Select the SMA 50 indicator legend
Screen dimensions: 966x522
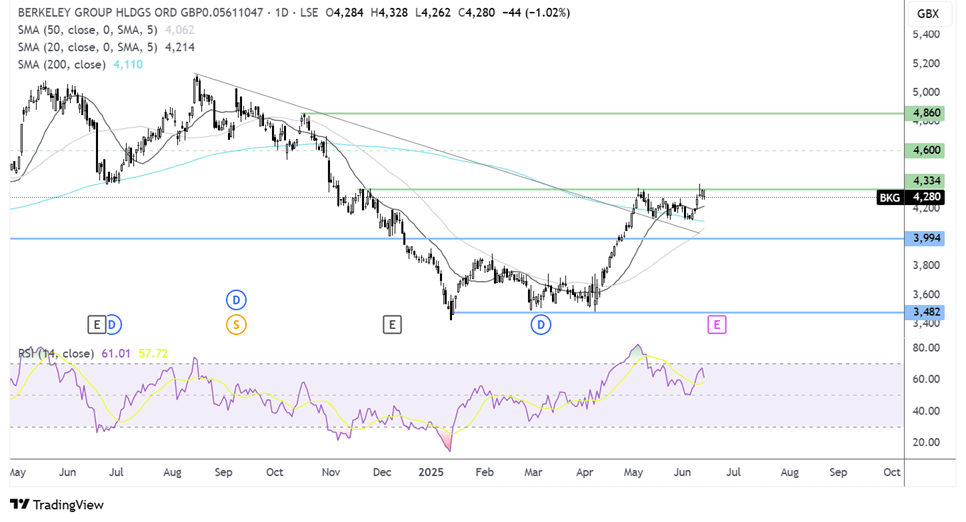tap(87, 30)
